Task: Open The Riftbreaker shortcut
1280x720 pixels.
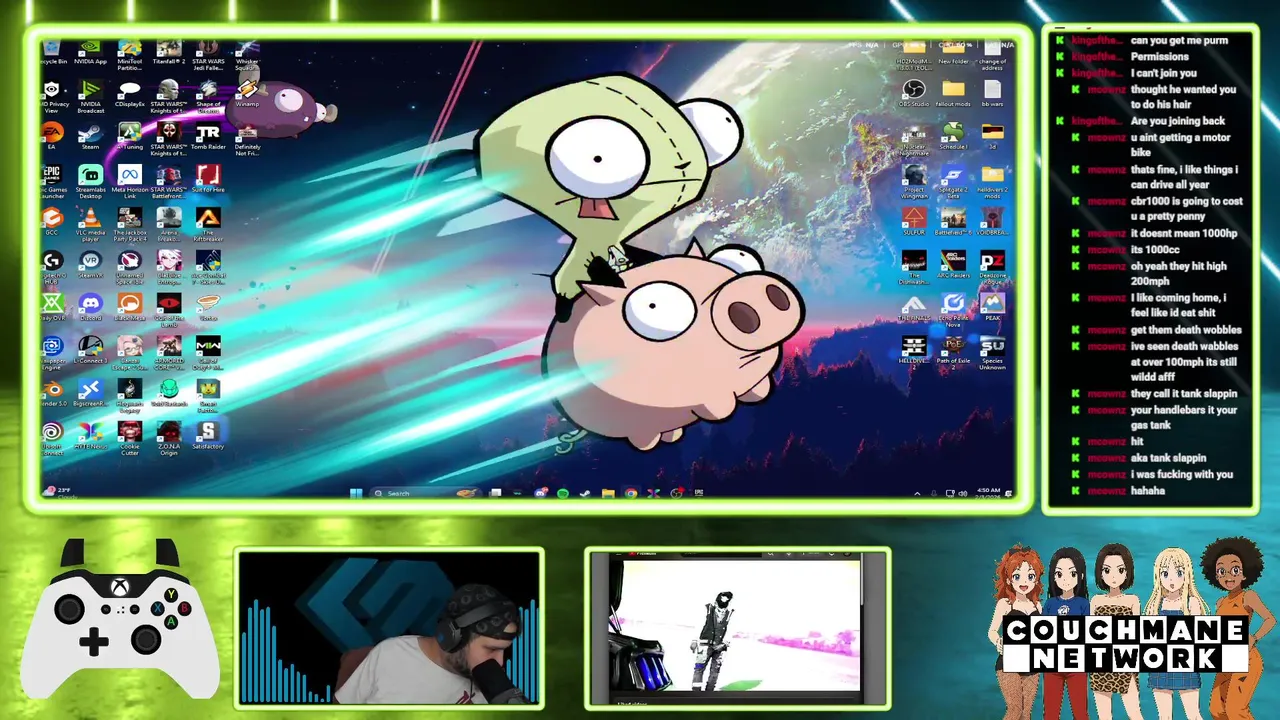Action: [208, 224]
